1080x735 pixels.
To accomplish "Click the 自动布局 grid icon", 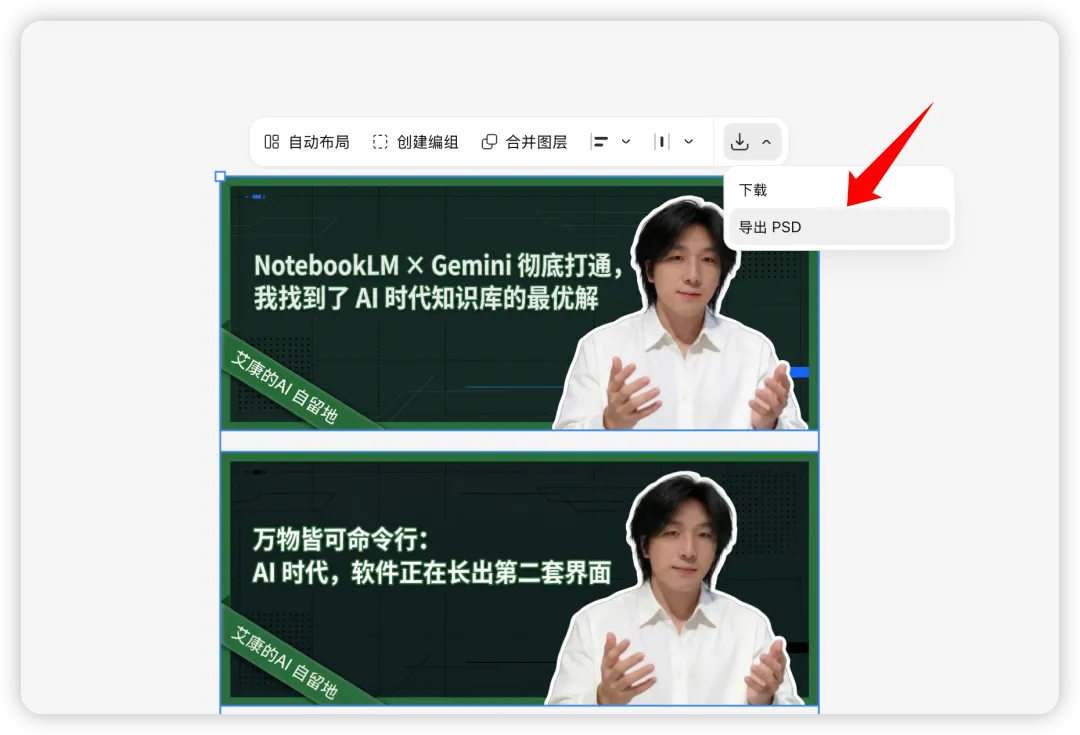I will click(271, 142).
